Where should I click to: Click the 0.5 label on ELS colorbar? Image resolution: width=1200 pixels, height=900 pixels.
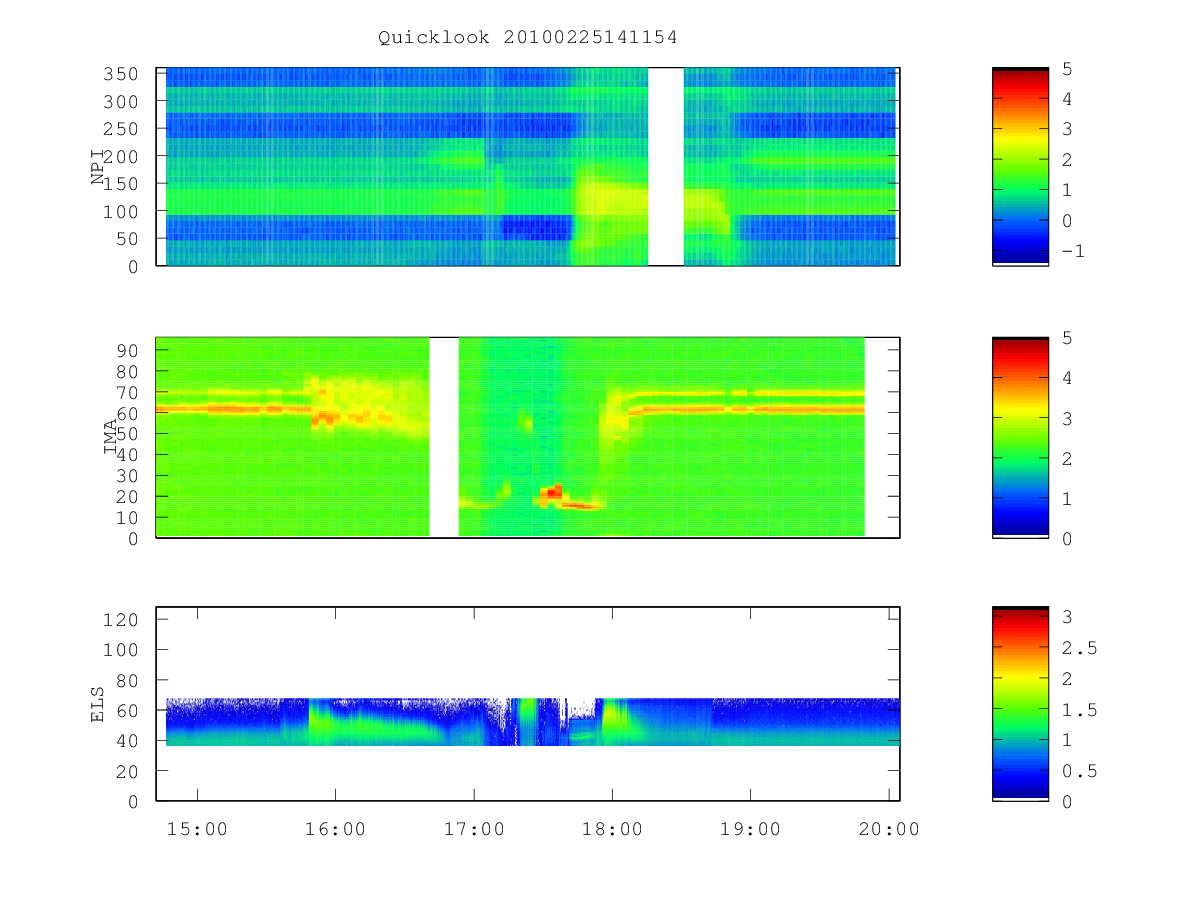[1078, 771]
